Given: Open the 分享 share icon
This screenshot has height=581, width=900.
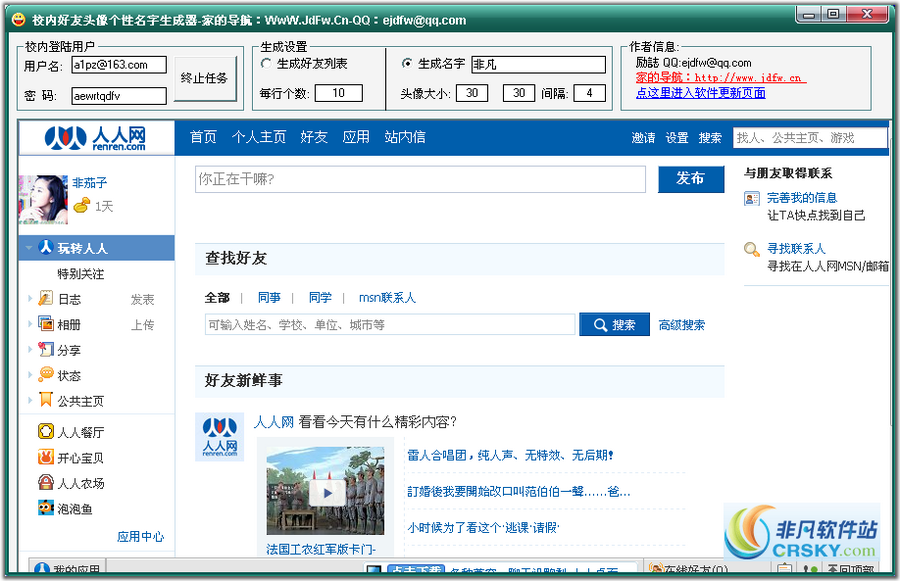Looking at the screenshot, I should click(46, 349).
